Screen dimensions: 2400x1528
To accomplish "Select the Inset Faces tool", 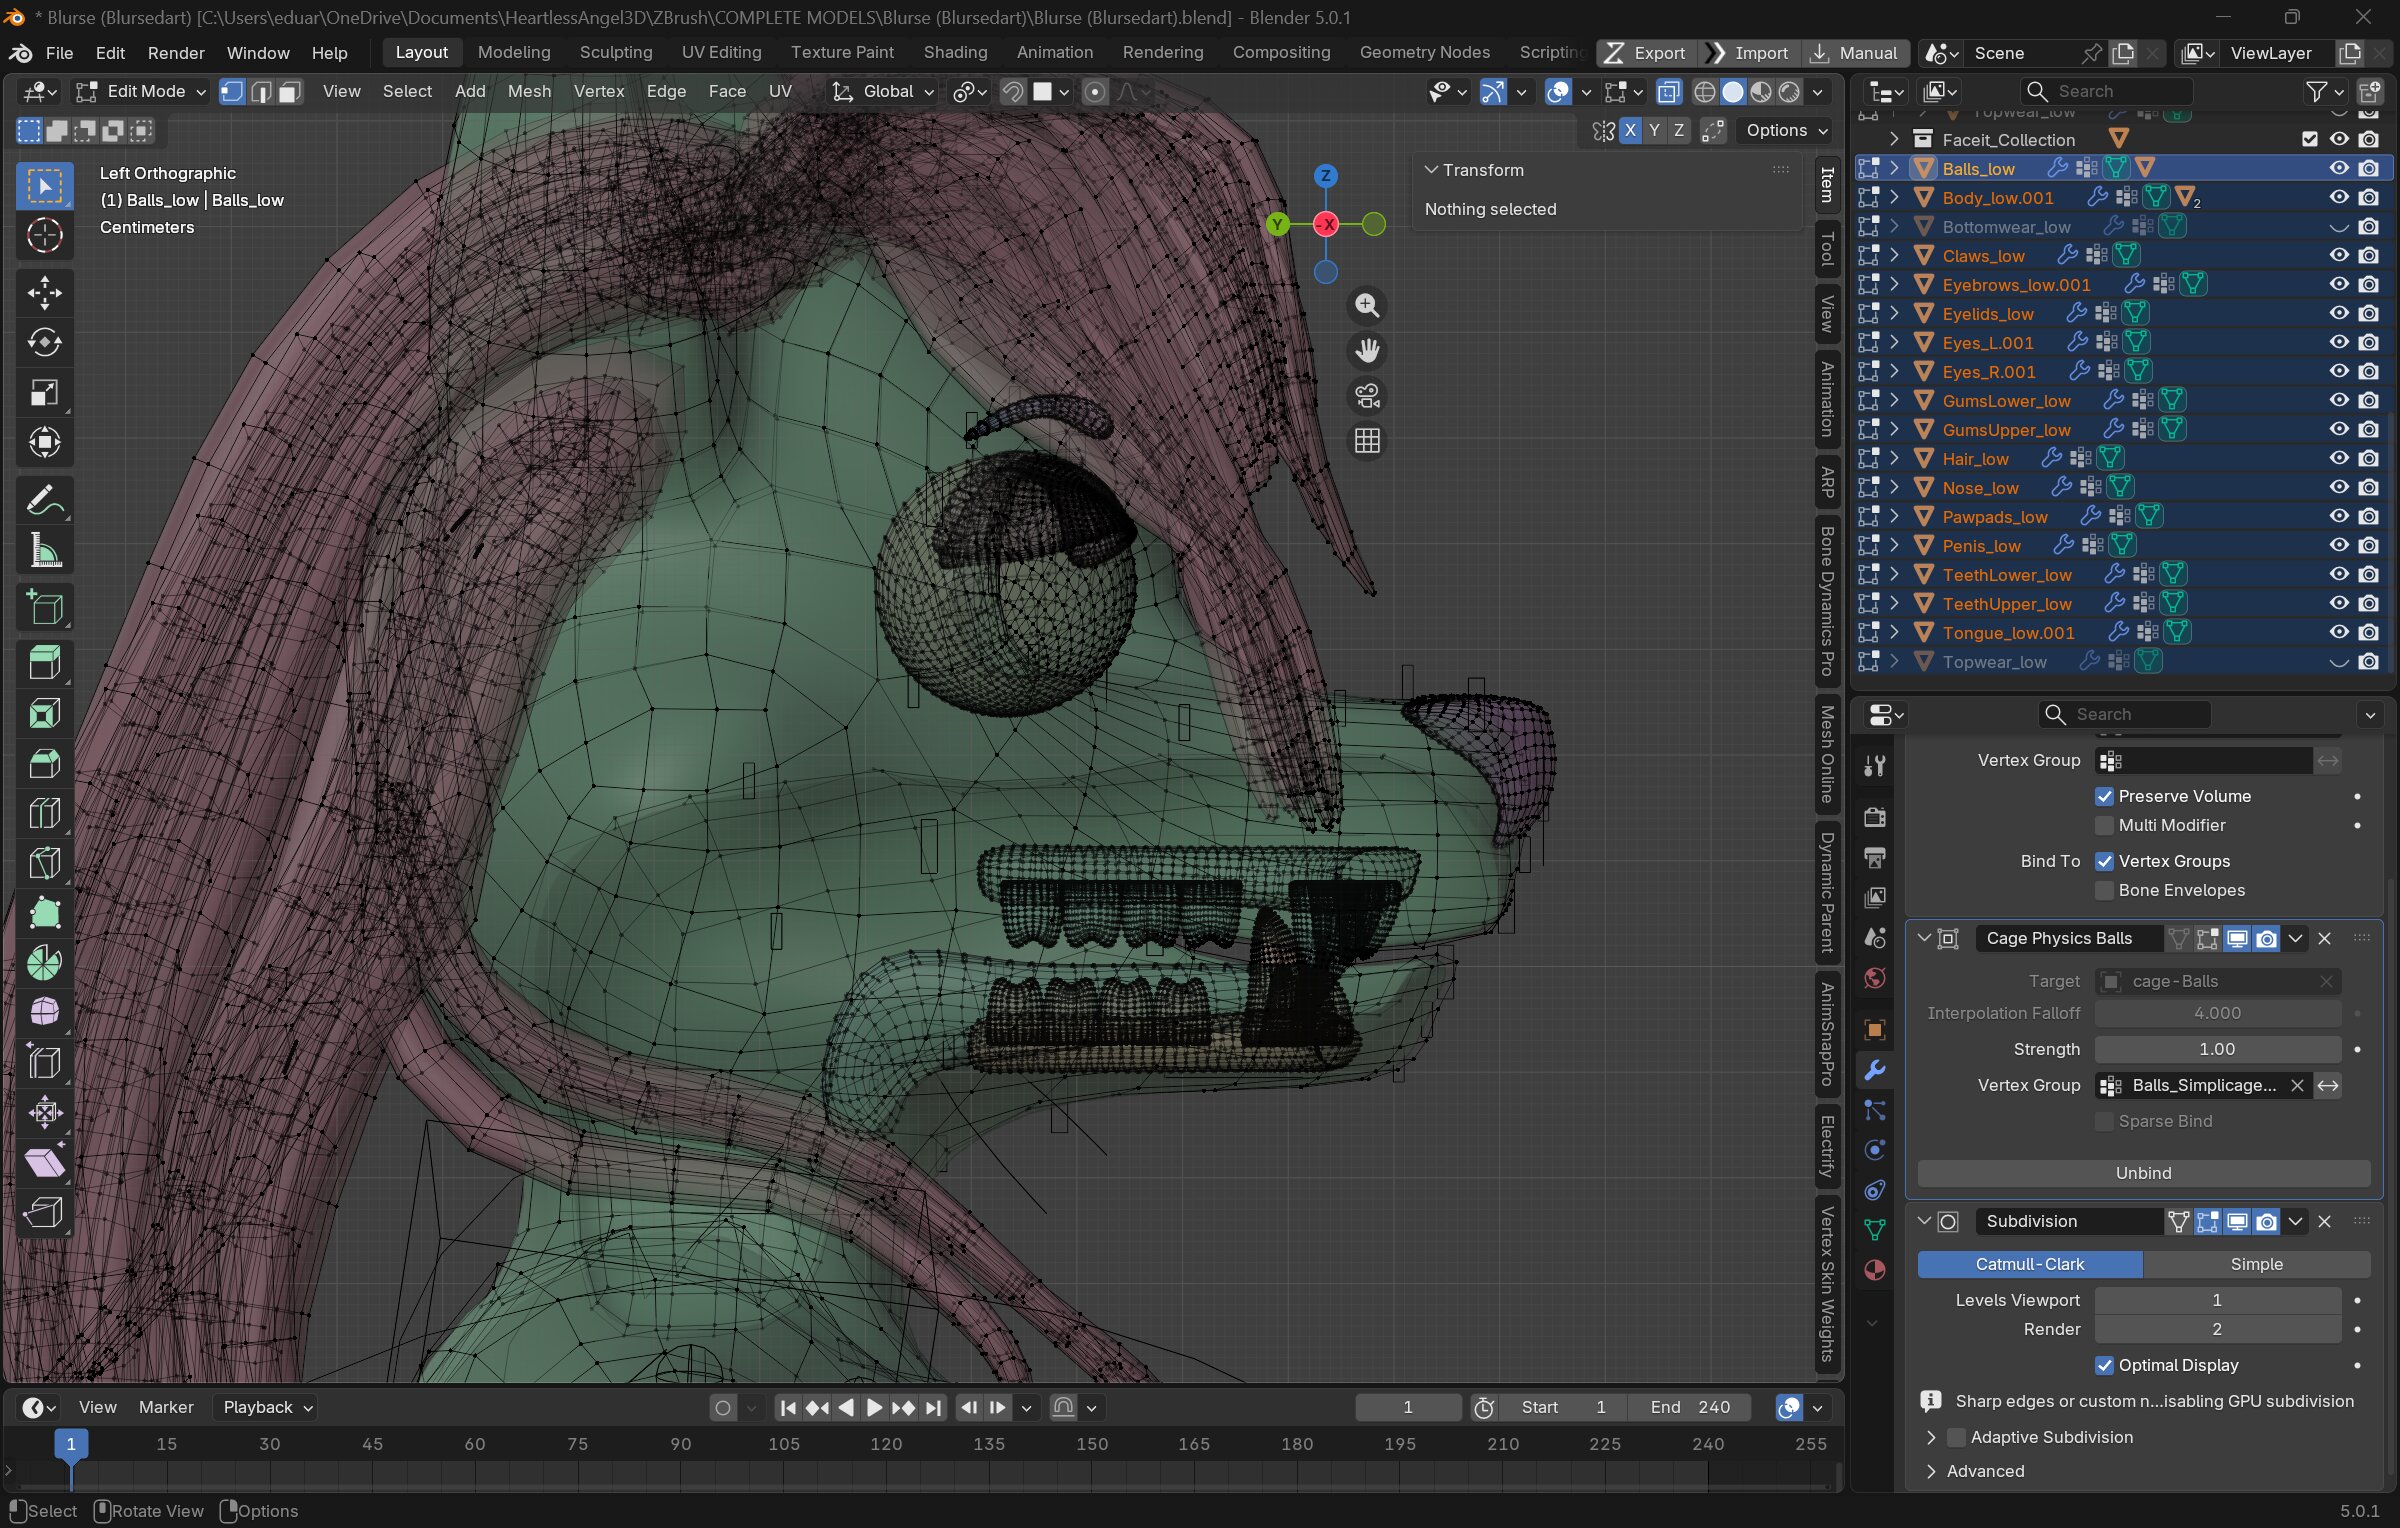I will coord(44,713).
